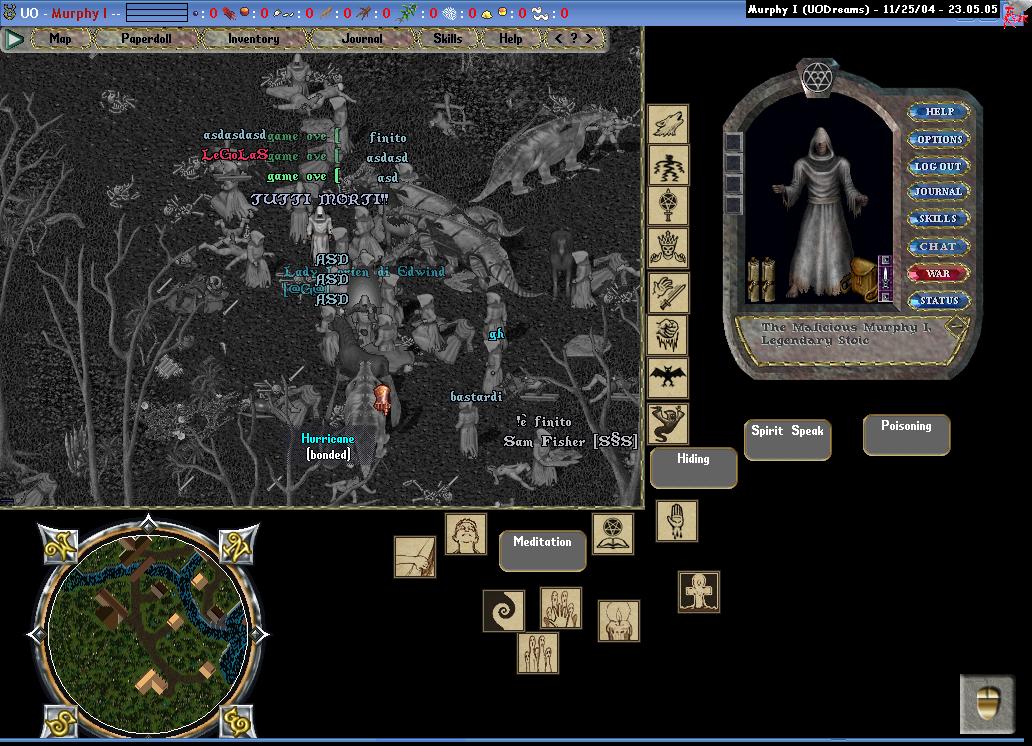
Task: Click the 'Sam Fisher [S8S]' name label
Action: coord(571,441)
